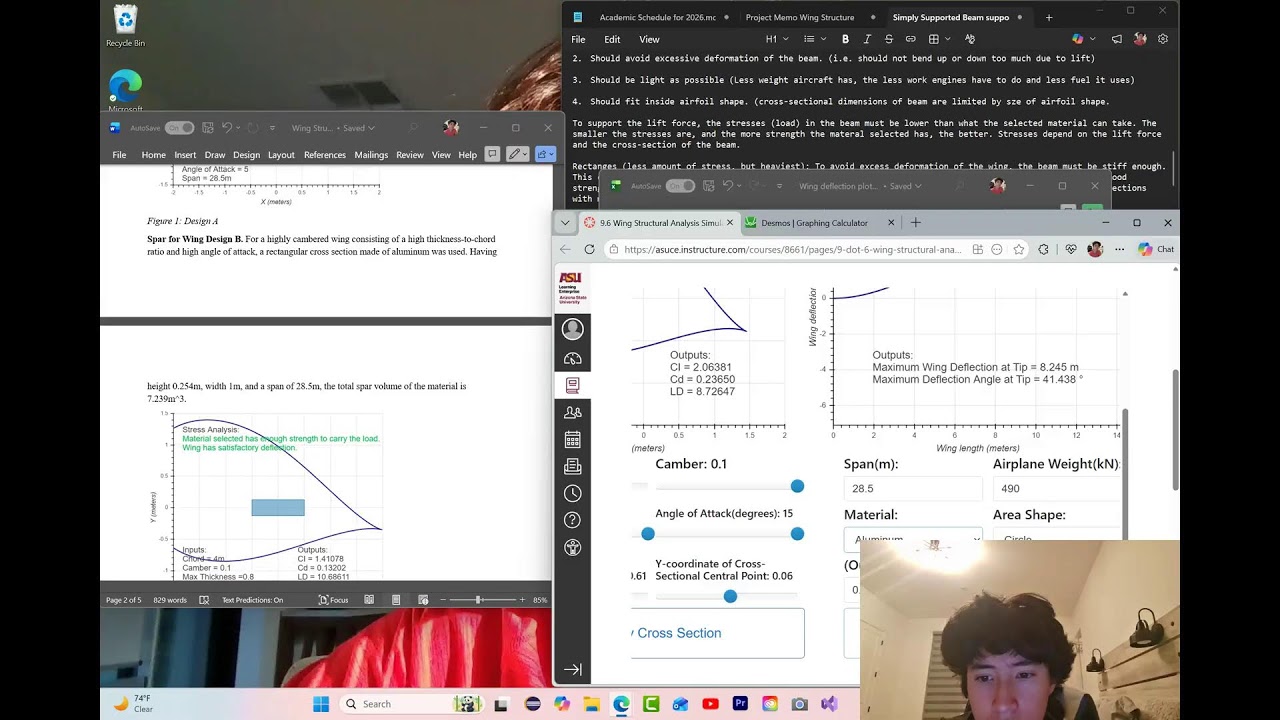Toggle Text Predictions in Word status bar
Screen dimensions: 1280x720
point(252,600)
